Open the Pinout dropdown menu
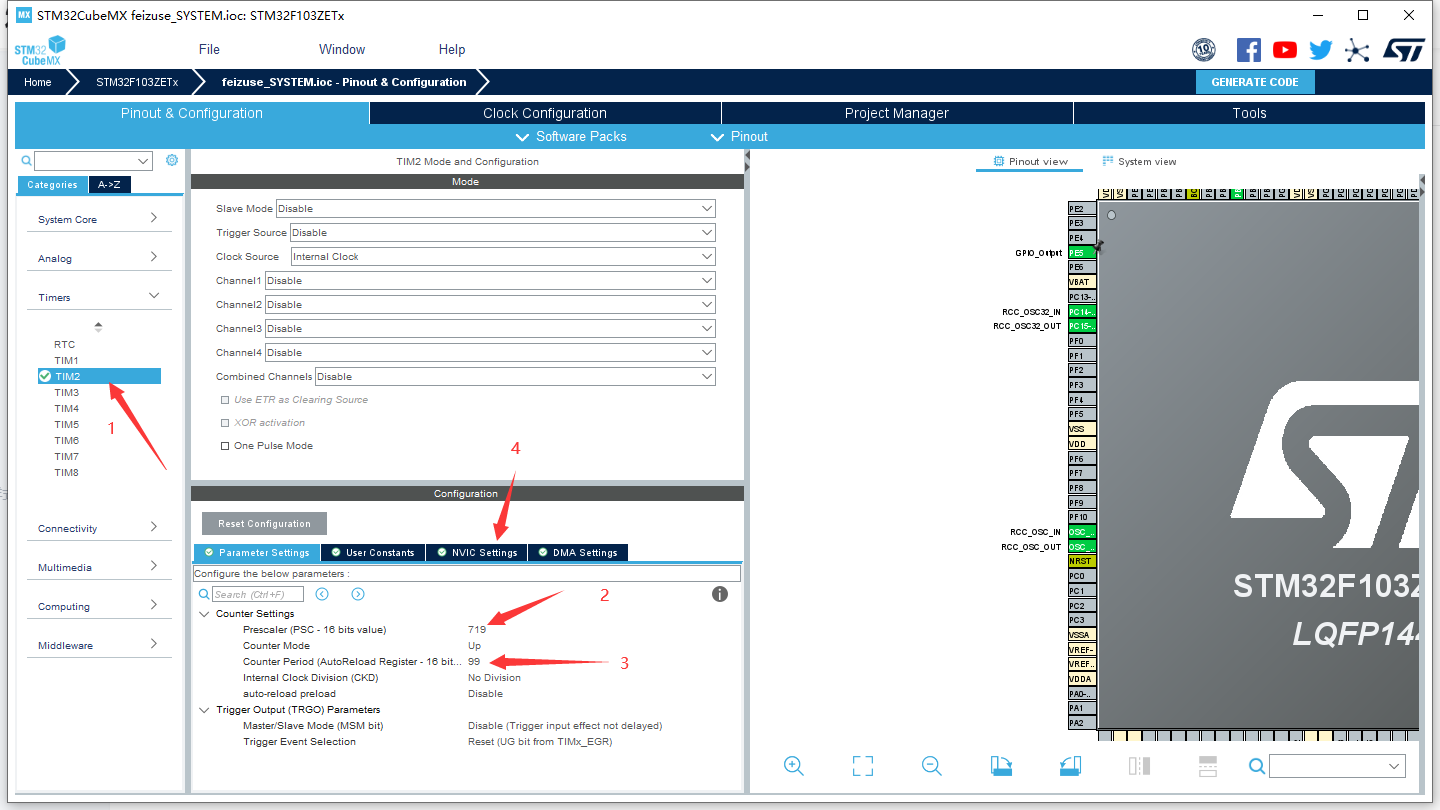The width and height of the screenshot is (1440, 810). 739,137
